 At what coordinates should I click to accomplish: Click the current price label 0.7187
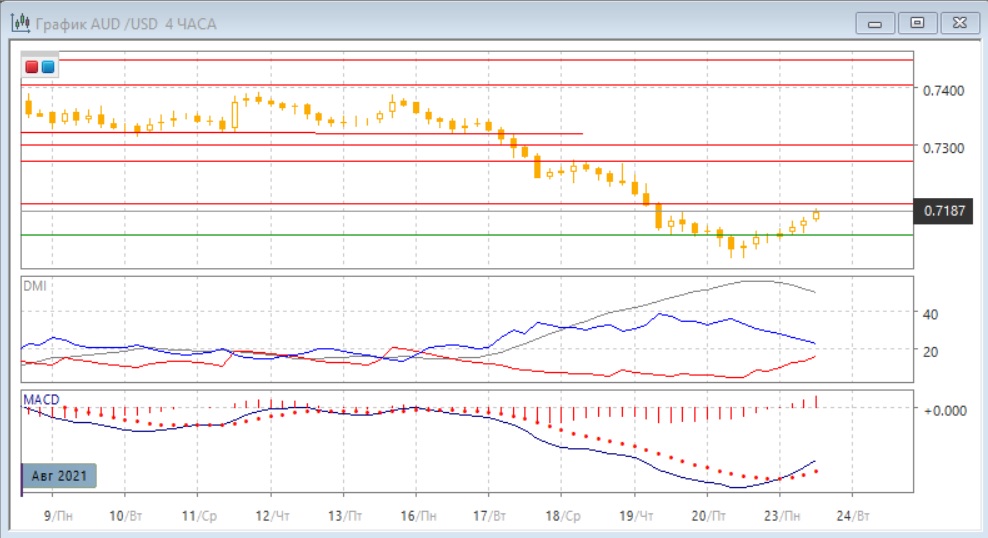point(945,210)
